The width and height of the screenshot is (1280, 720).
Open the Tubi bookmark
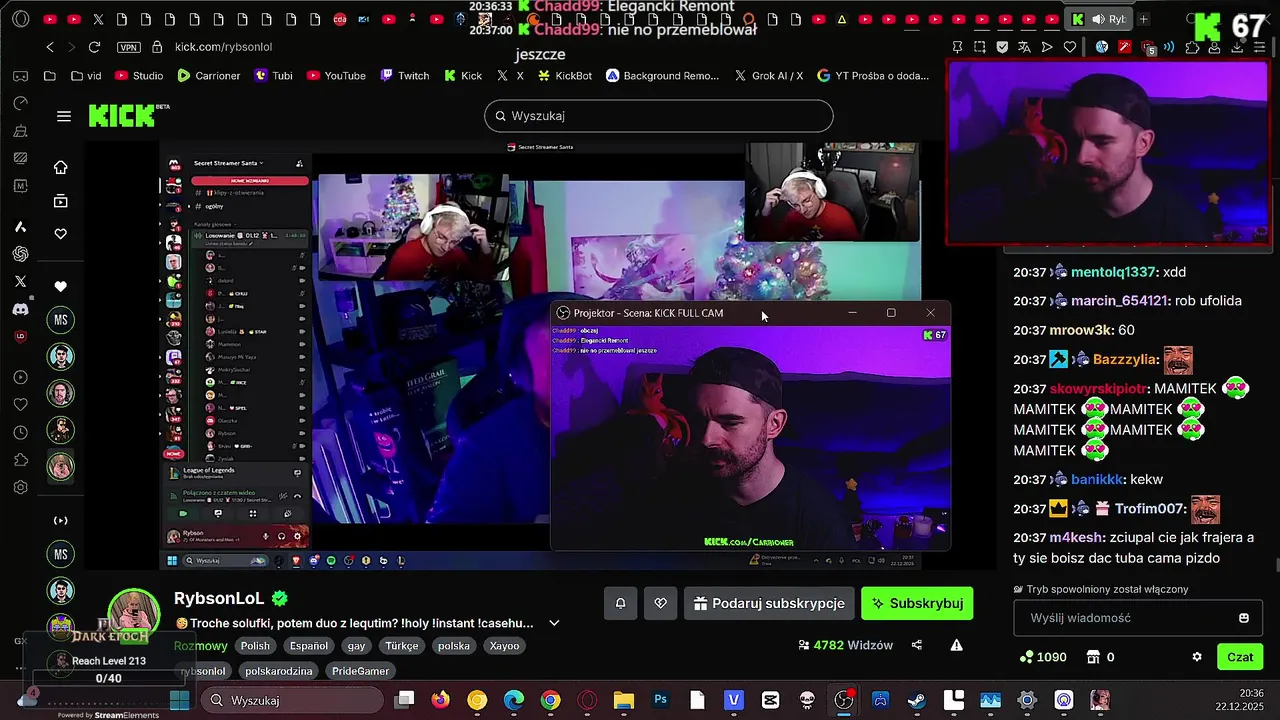[273, 76]
